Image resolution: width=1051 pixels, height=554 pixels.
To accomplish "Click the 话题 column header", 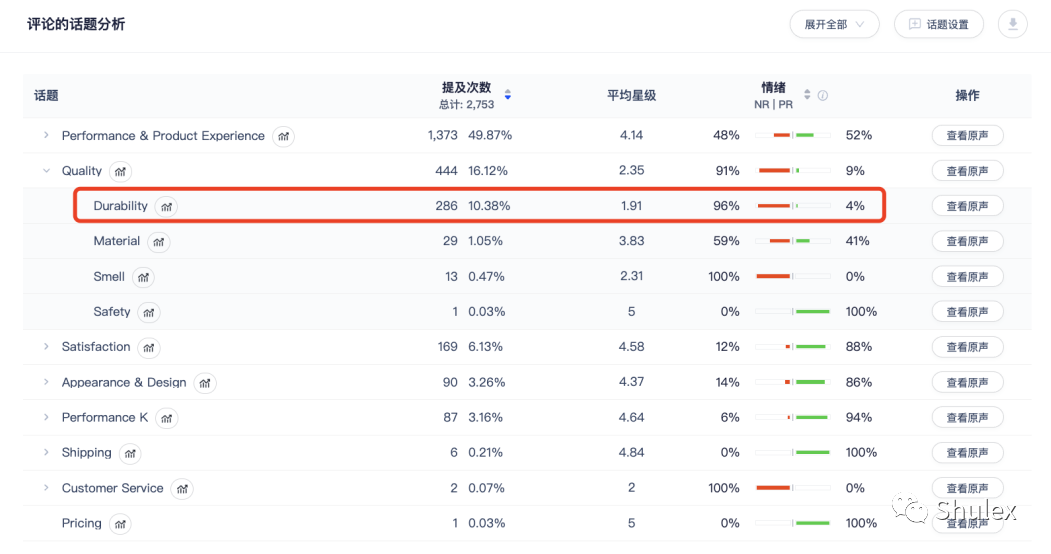I will coord(46,95).
